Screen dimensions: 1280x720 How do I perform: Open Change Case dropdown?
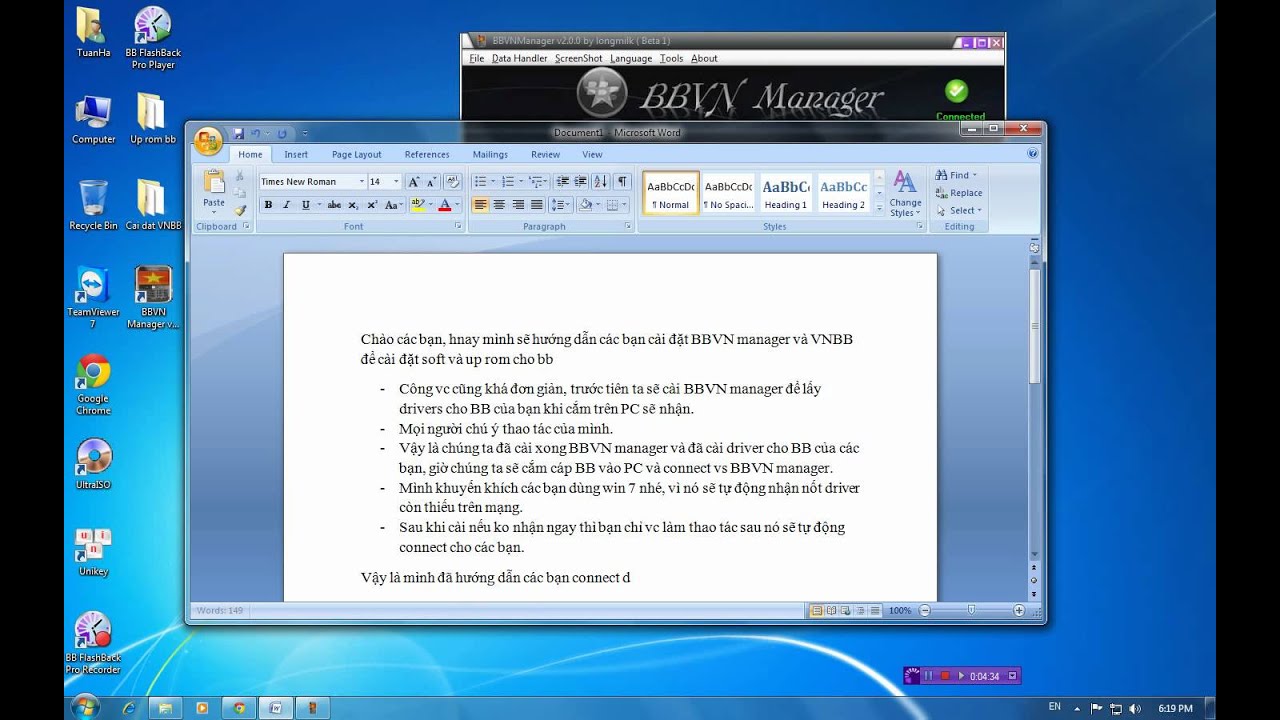(393, 205)
